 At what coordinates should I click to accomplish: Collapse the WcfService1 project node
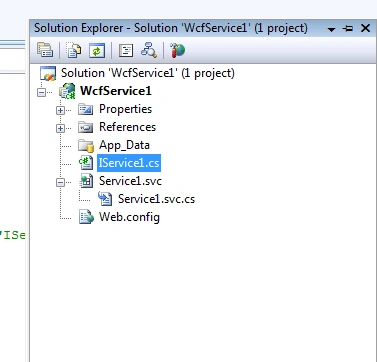[42, 92]
